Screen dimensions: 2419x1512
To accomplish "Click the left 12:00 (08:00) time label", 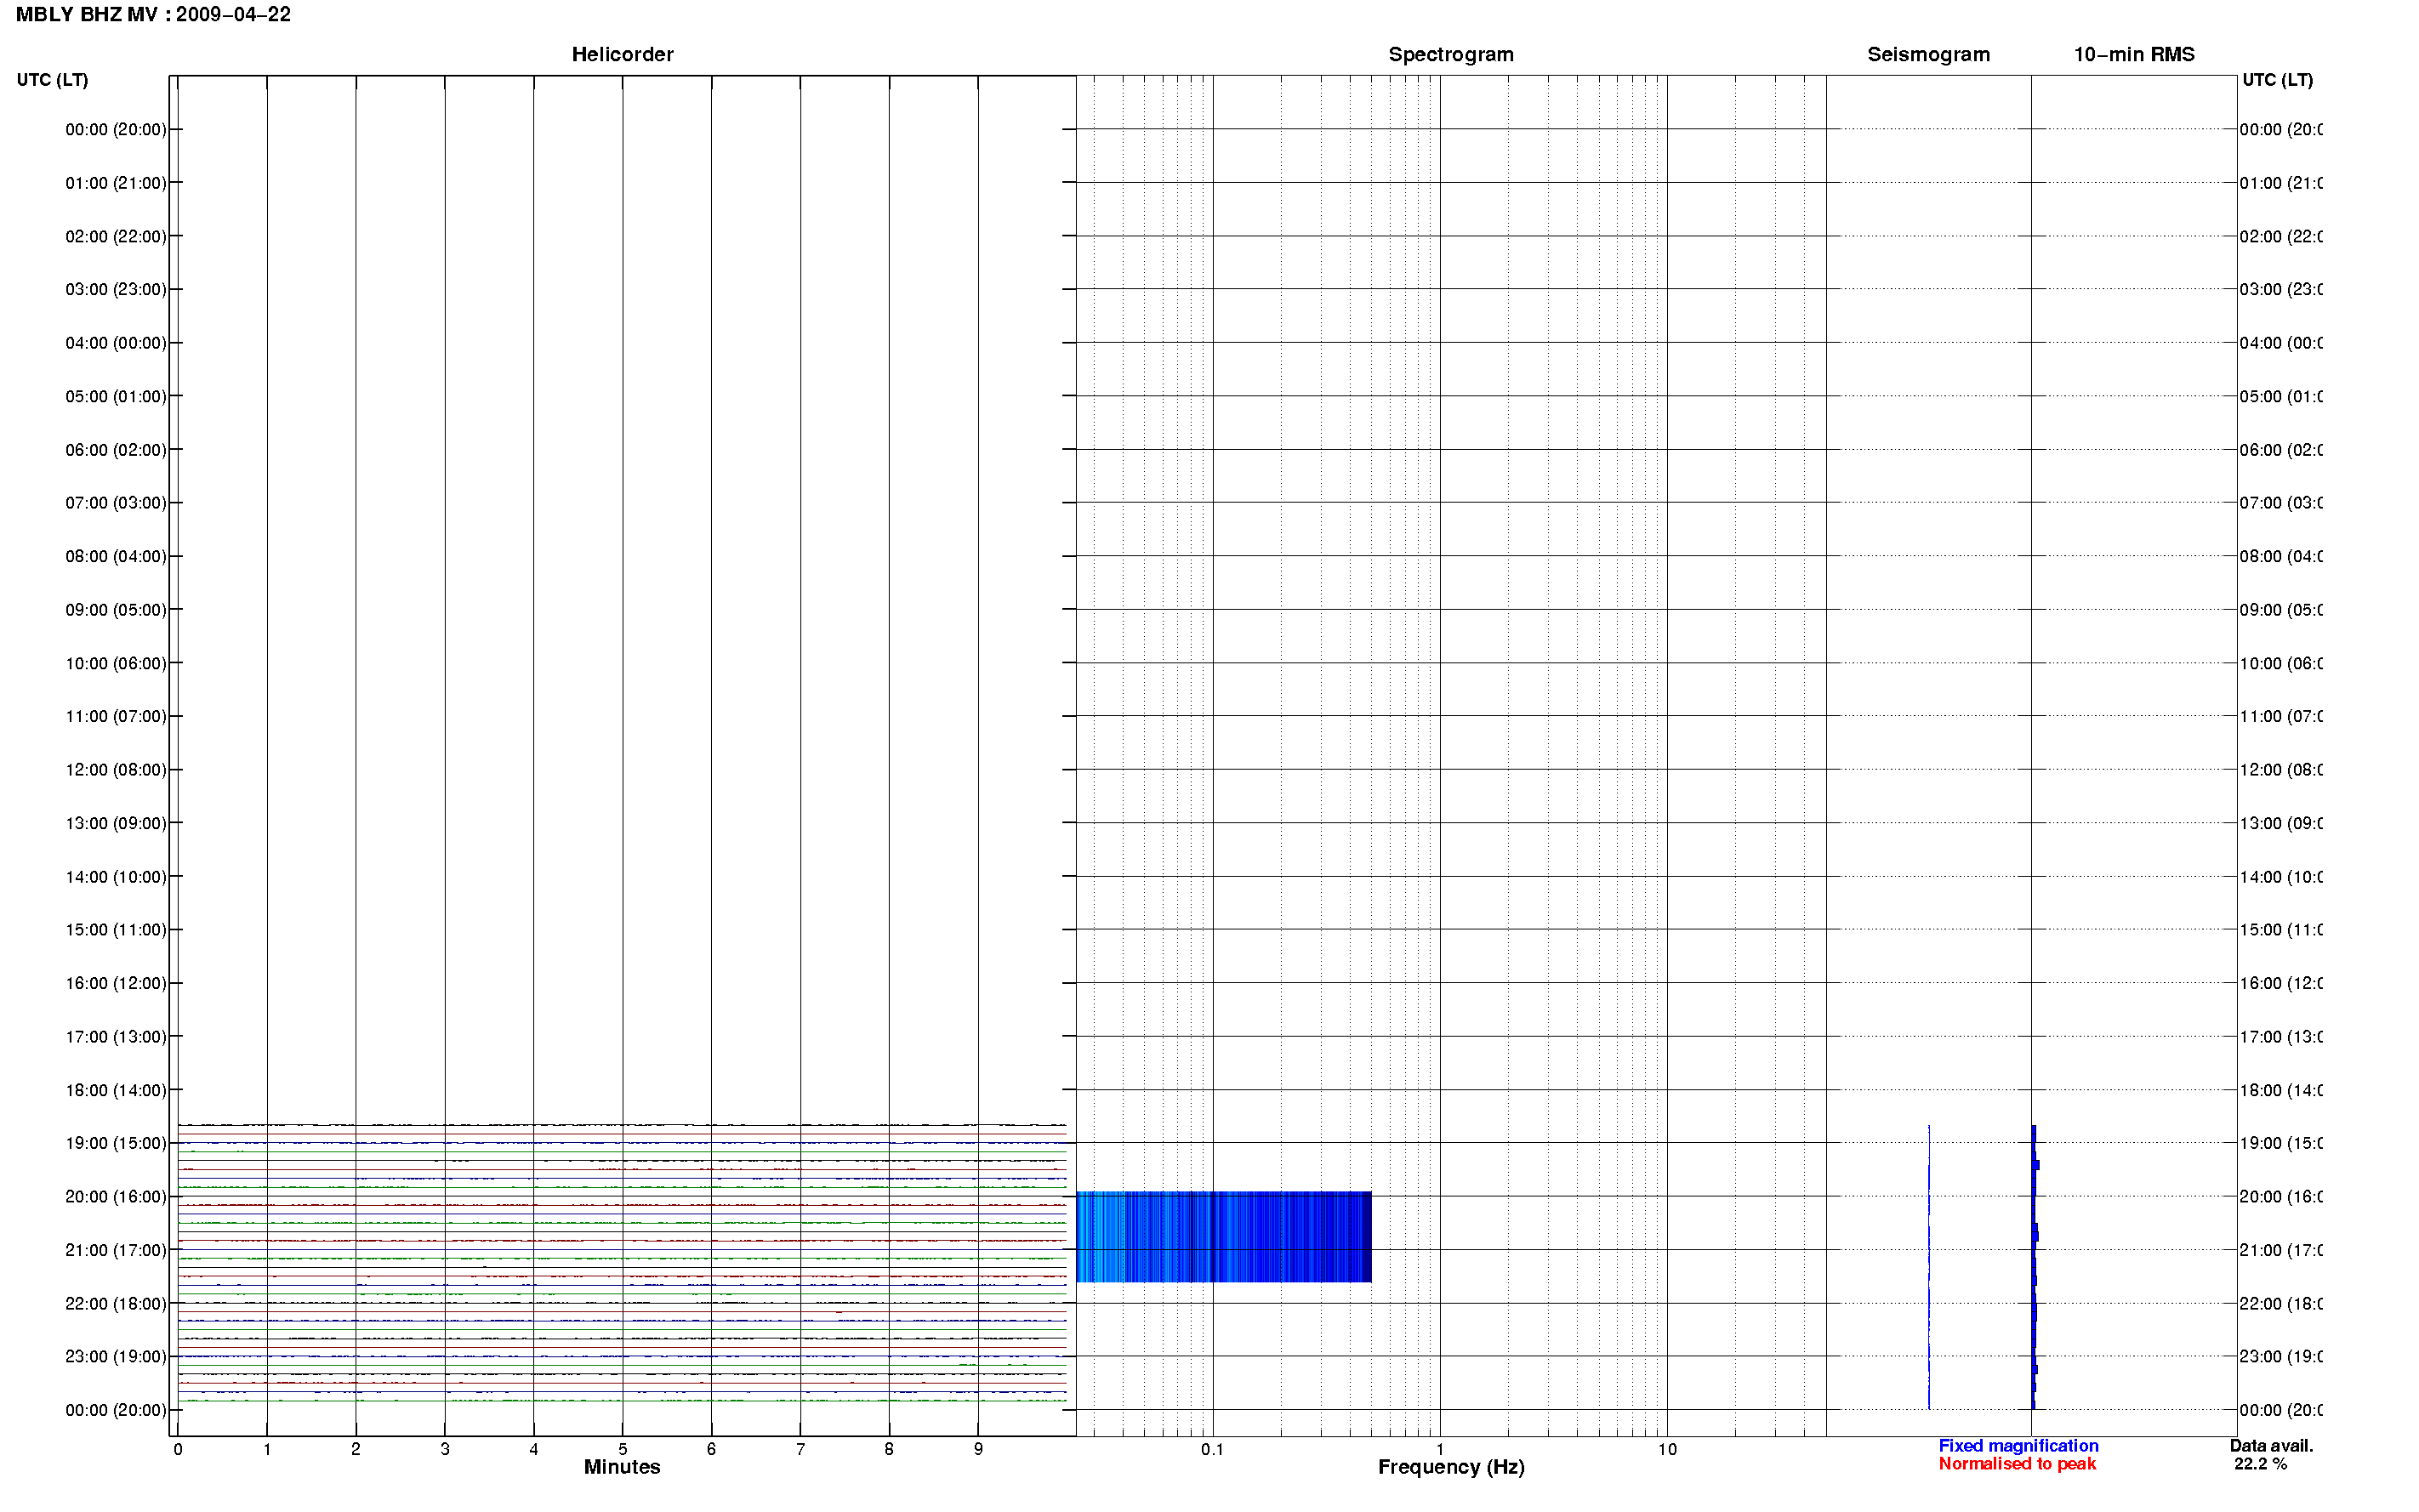I will pyautogui.click(x=116, y=770).
